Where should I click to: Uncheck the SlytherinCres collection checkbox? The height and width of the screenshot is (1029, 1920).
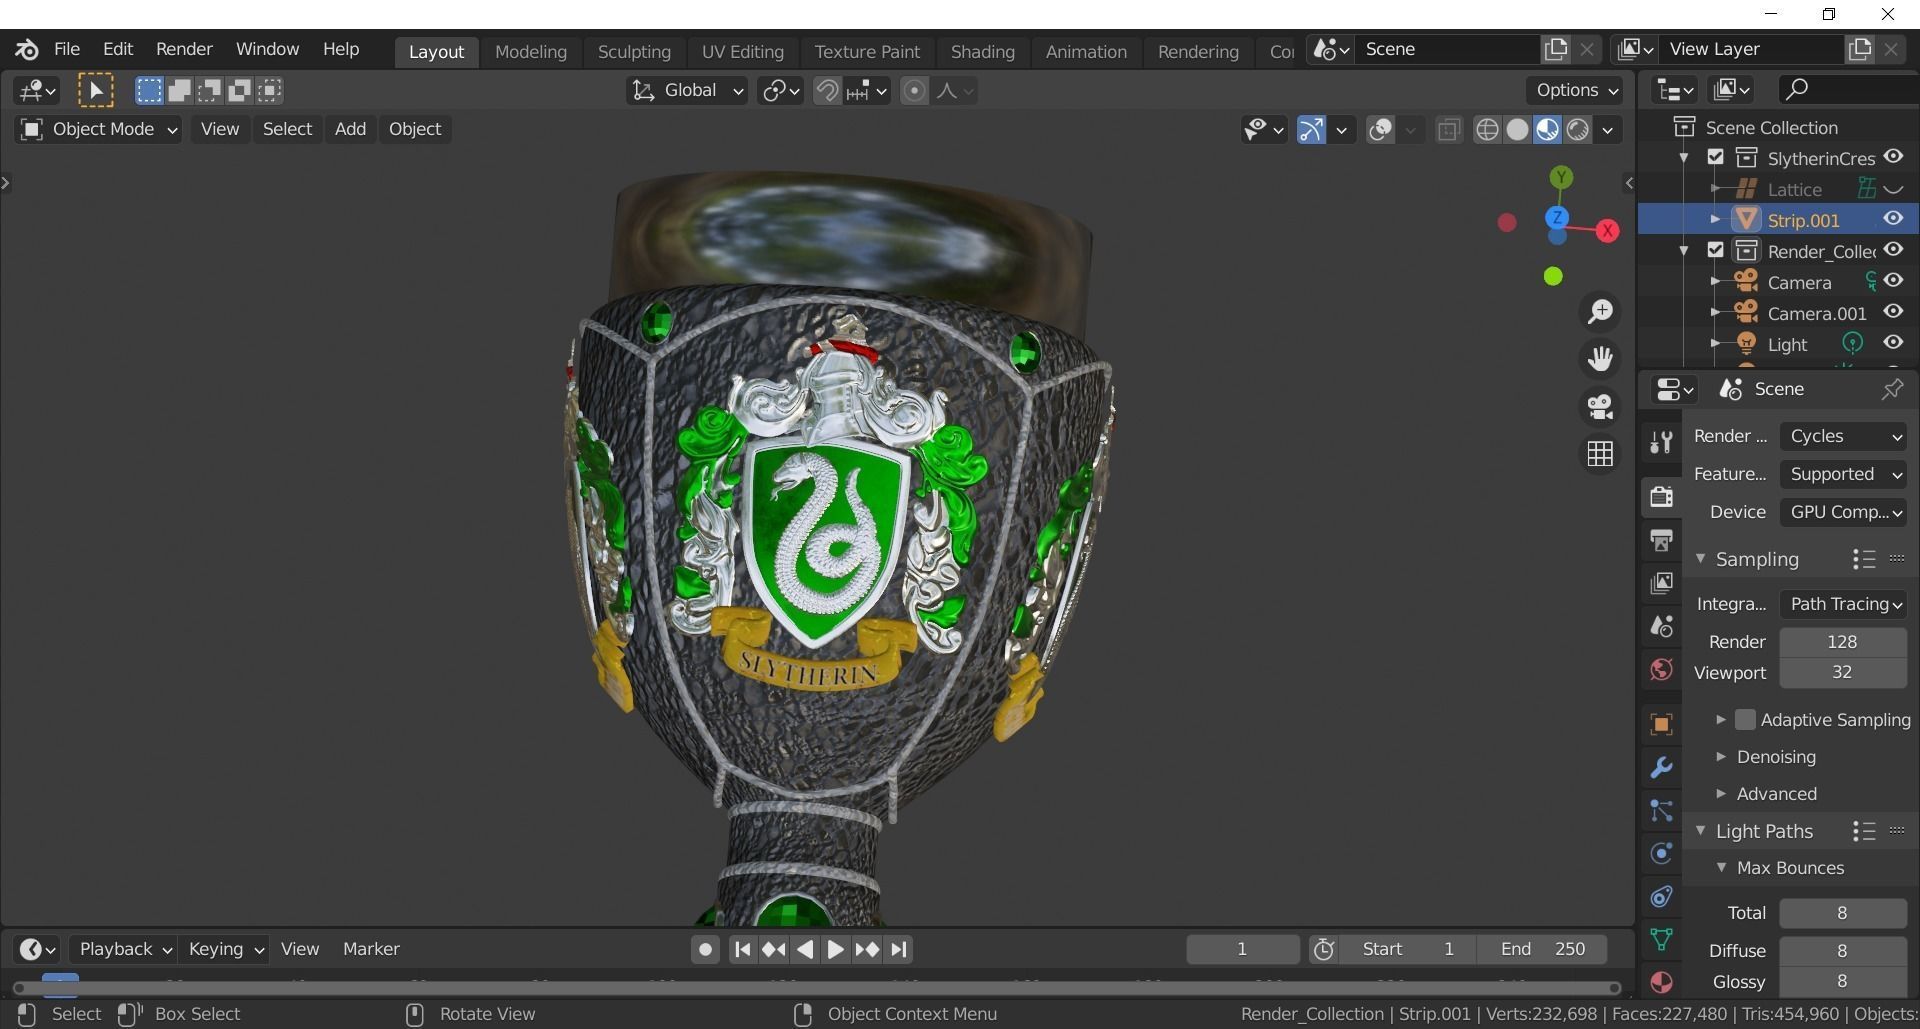(x=1716, y=158)
